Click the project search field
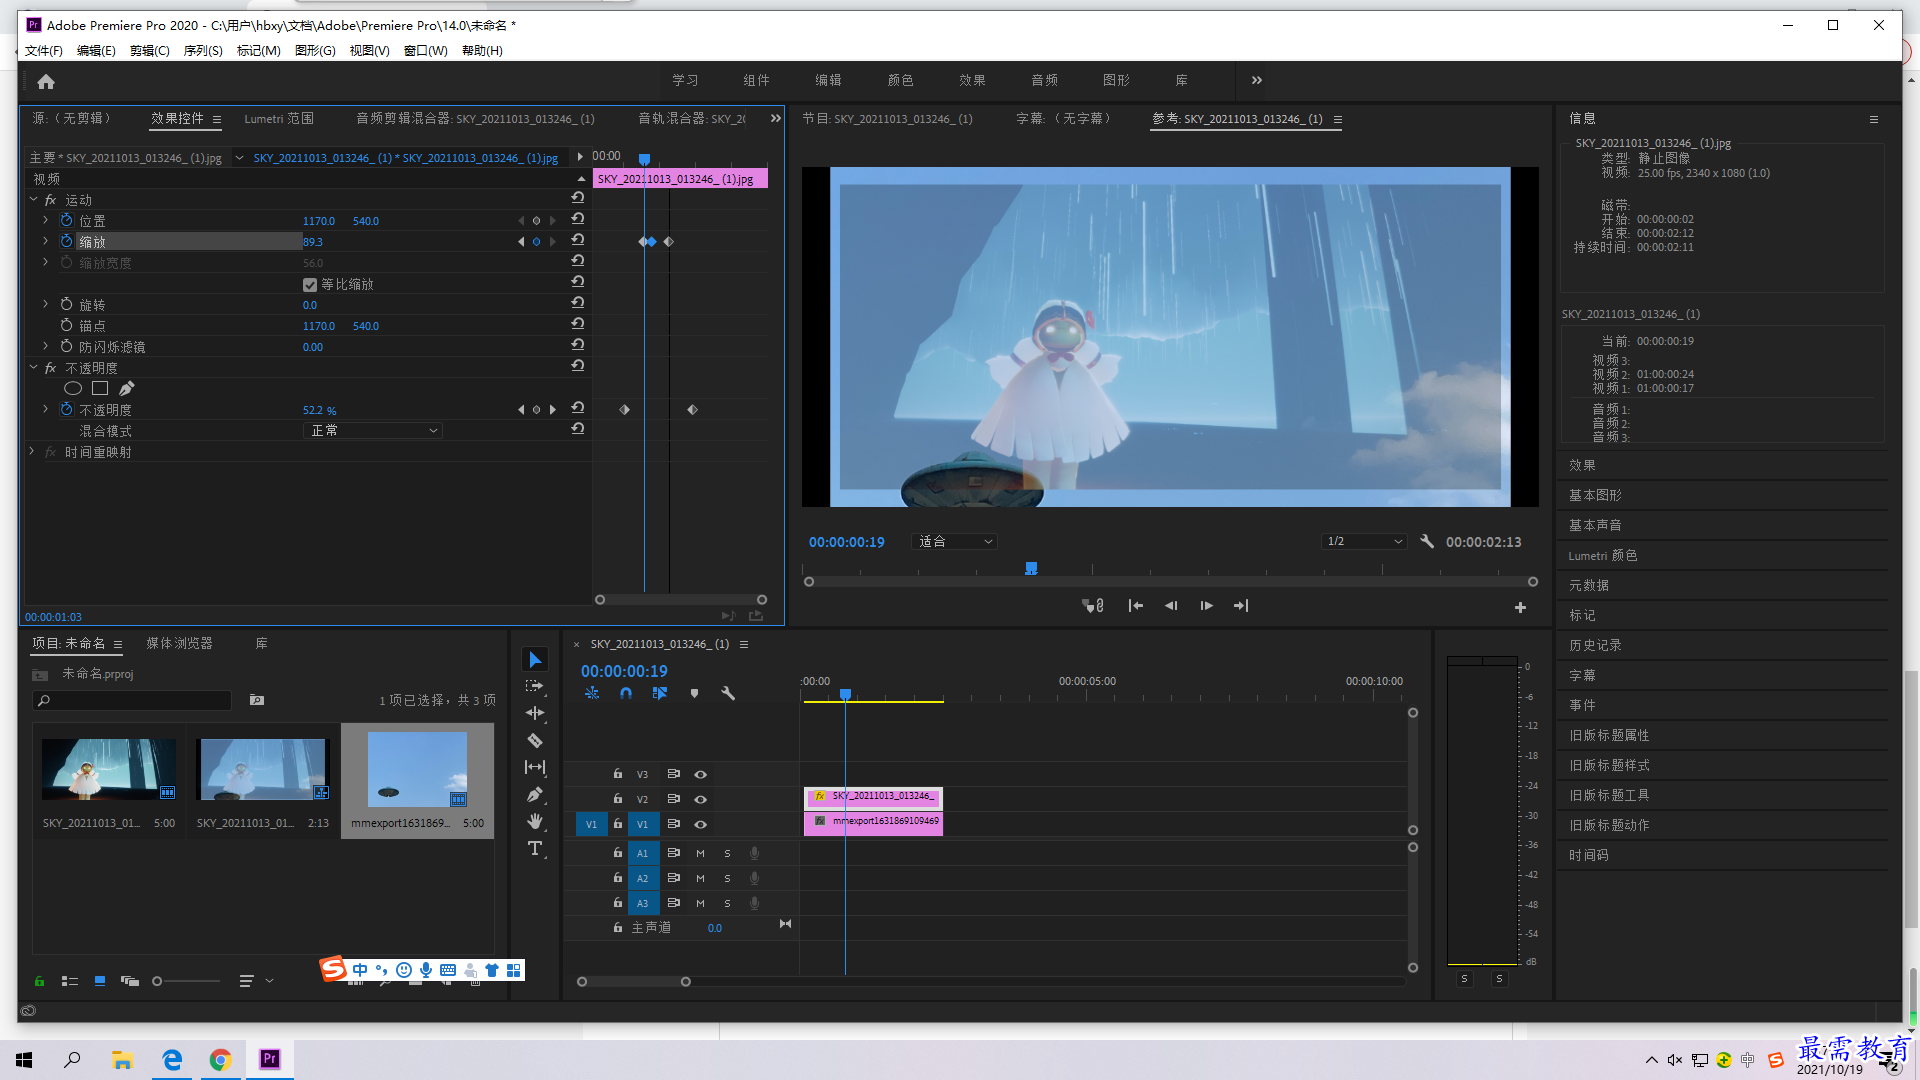The width and height of the screenshot is (1920, 1080). (x=132, y=700)
